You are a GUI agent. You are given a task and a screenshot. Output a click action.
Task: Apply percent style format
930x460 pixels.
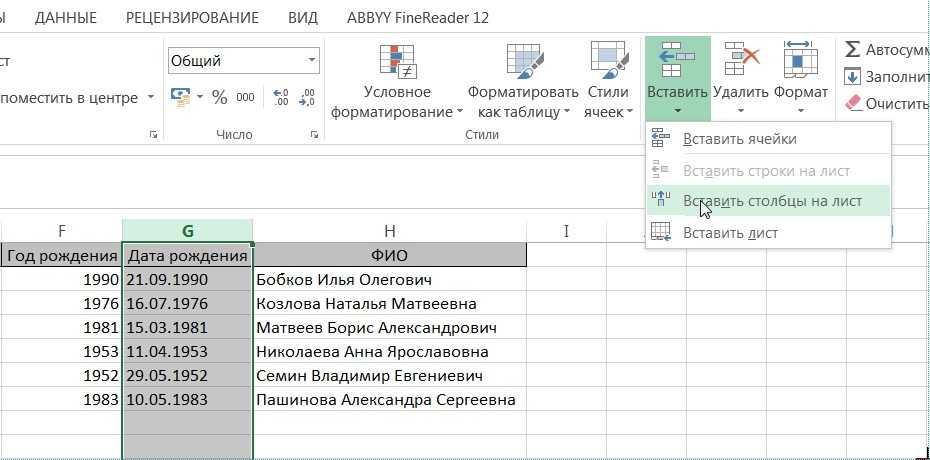pyautogui.click(x=219, y=97)
